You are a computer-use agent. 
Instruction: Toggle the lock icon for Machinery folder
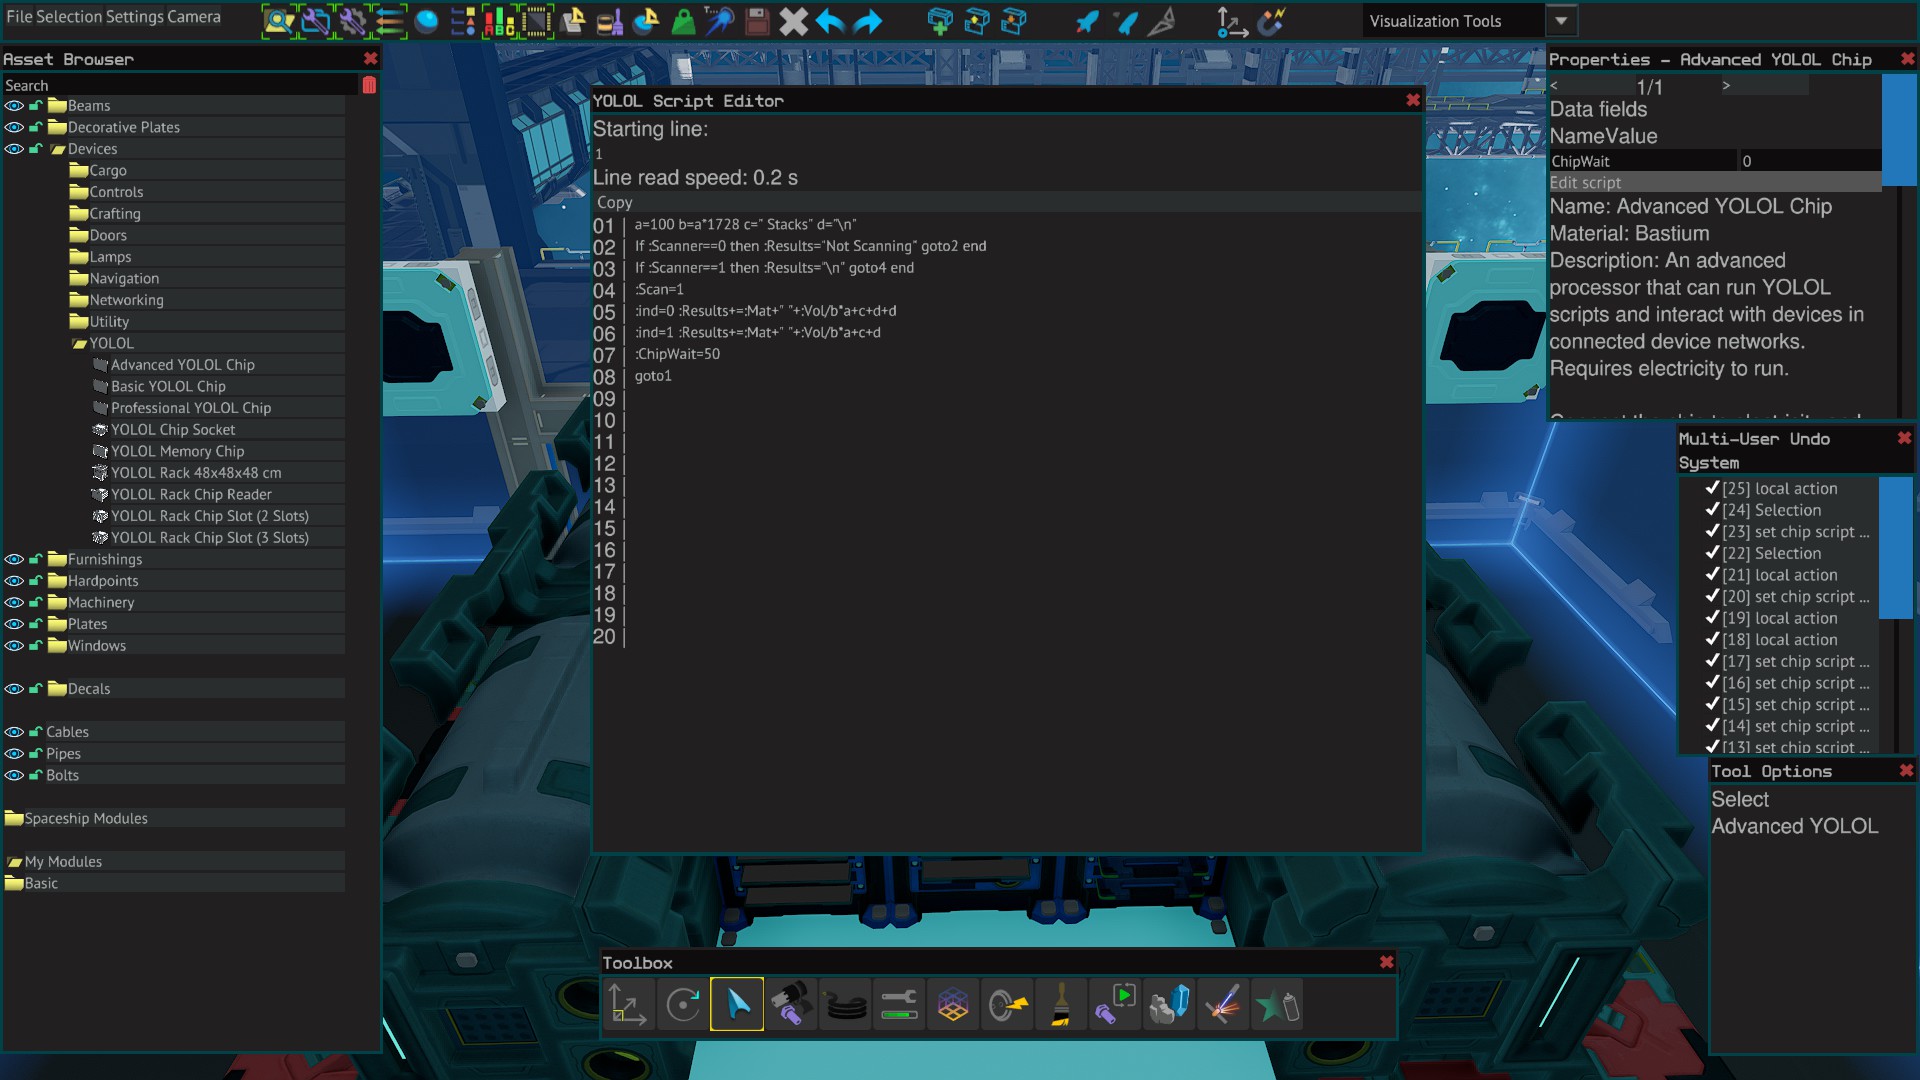36,603
